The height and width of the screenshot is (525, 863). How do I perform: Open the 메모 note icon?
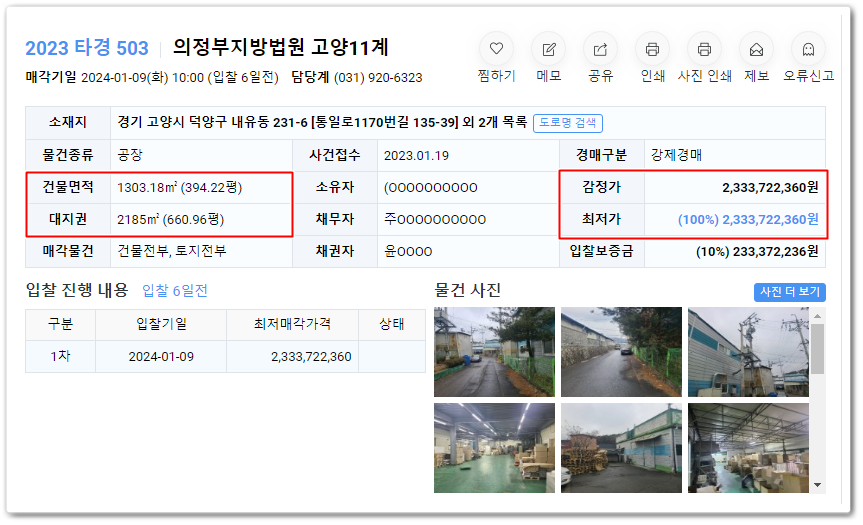pyautogui.click(x=549, y=49)
